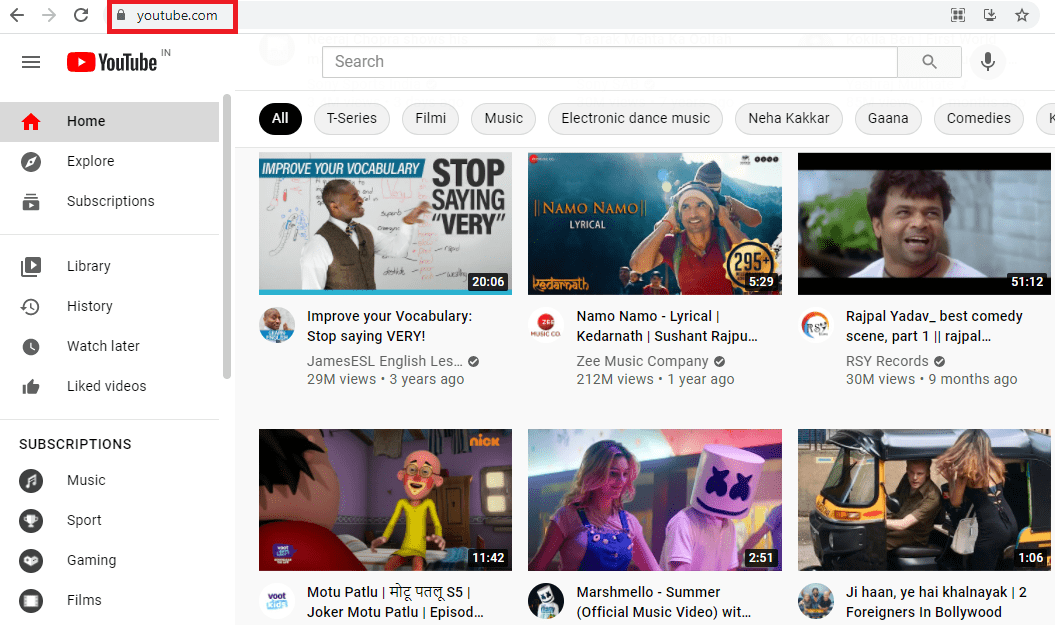Visit 'JamesESL English Les...' channel name
The image size is (1055, 625).
385,361
